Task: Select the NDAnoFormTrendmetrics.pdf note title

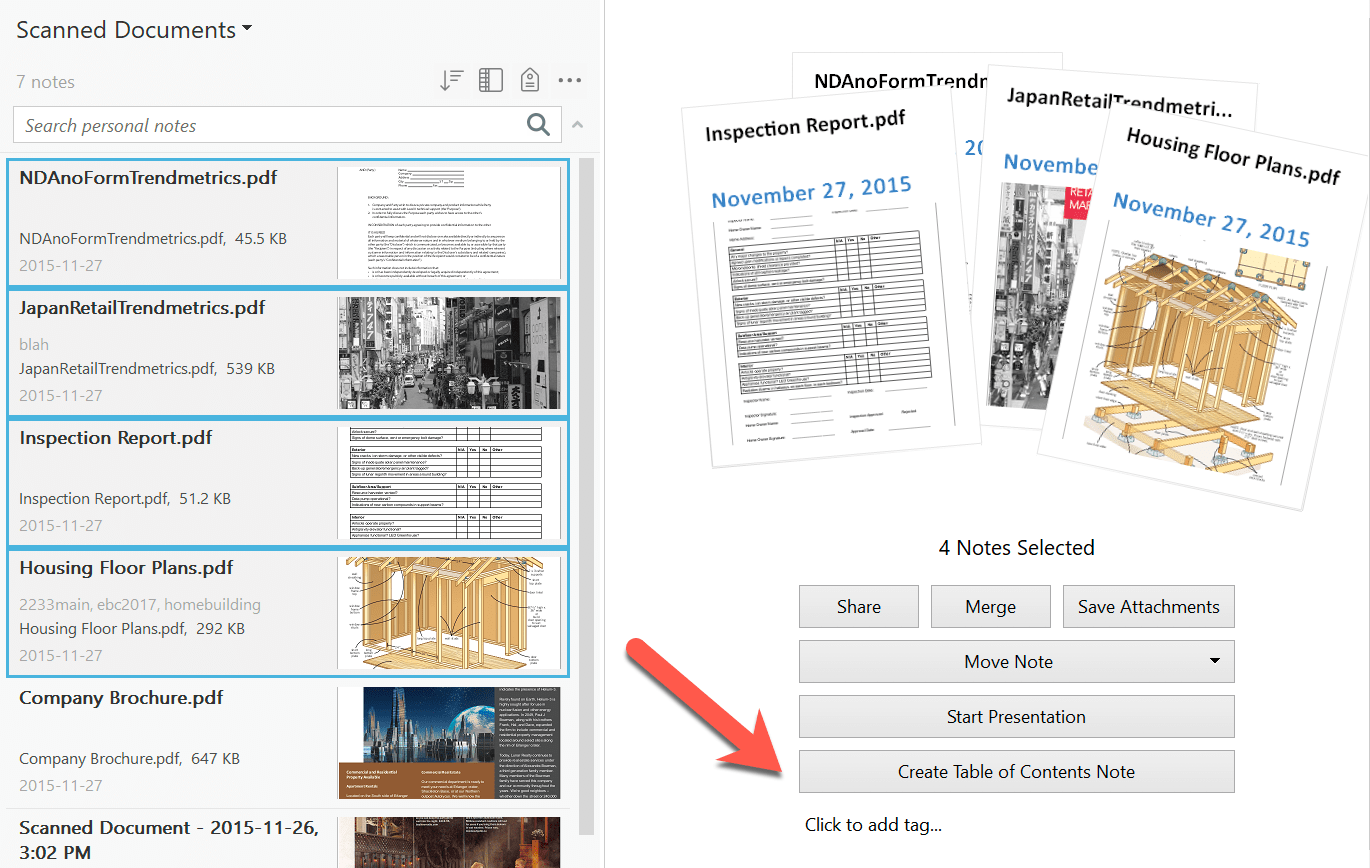Action: [x=148, y=178]
